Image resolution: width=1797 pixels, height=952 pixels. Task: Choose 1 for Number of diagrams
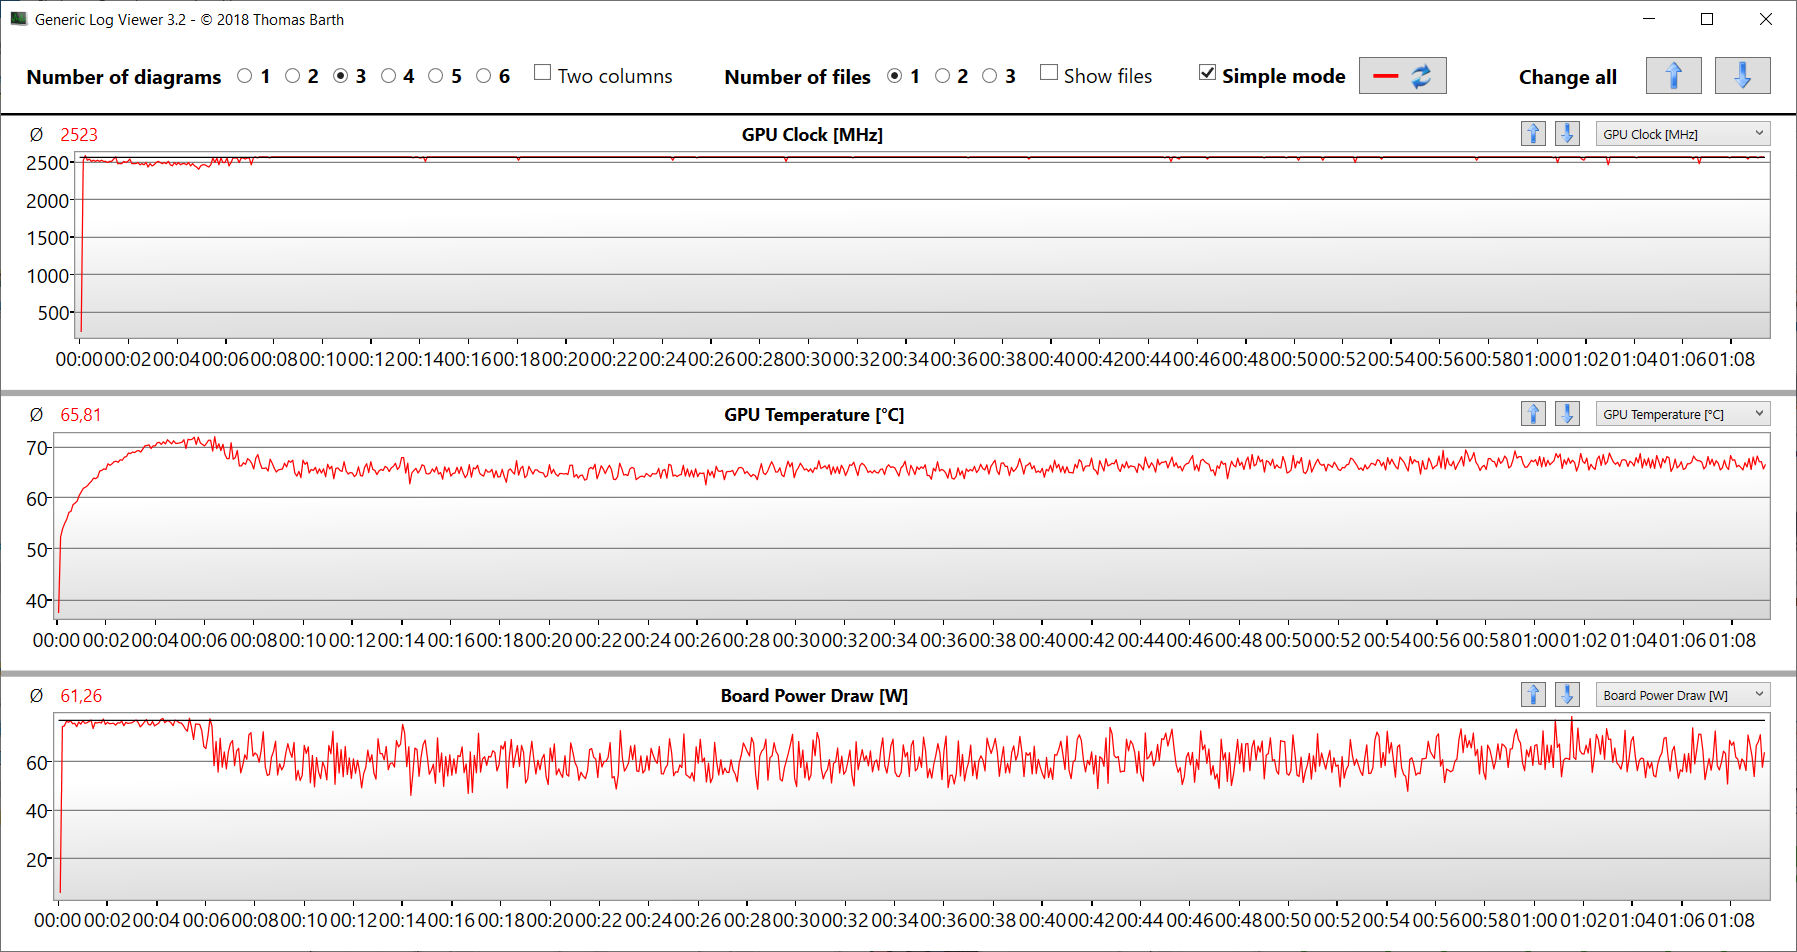coord(245,76)
